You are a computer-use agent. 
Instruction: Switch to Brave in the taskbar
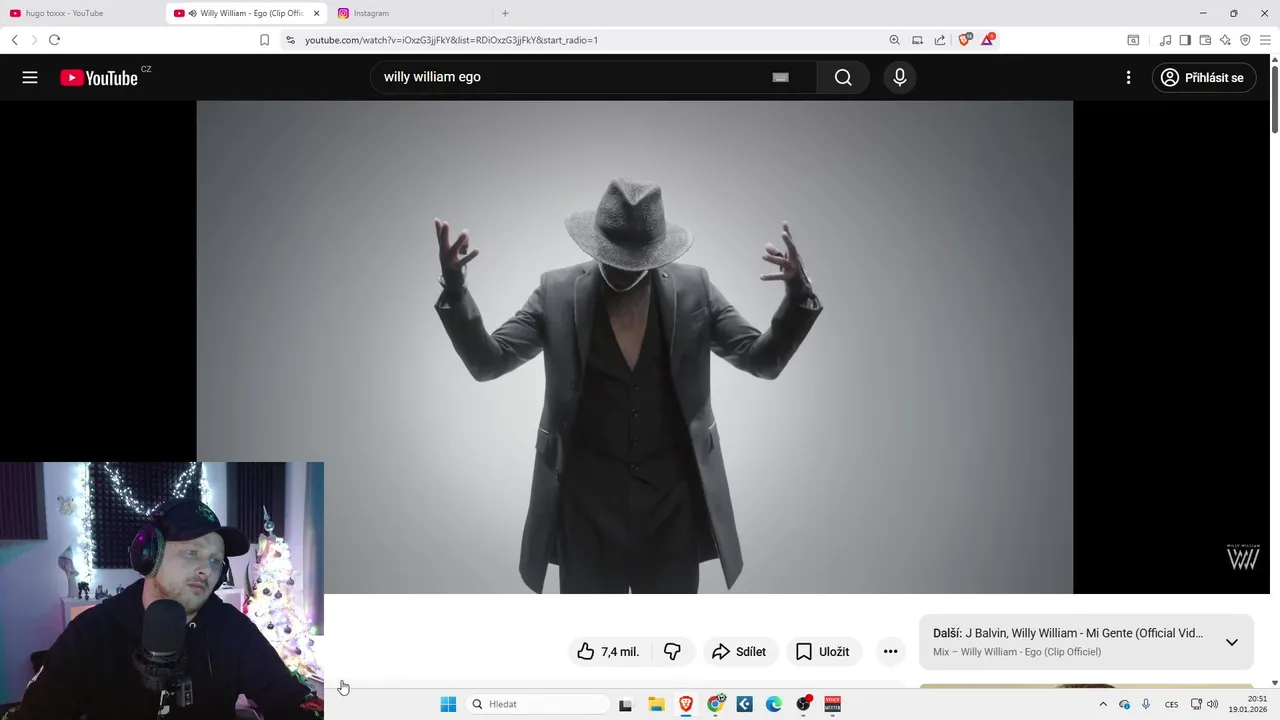click(686, 704)
